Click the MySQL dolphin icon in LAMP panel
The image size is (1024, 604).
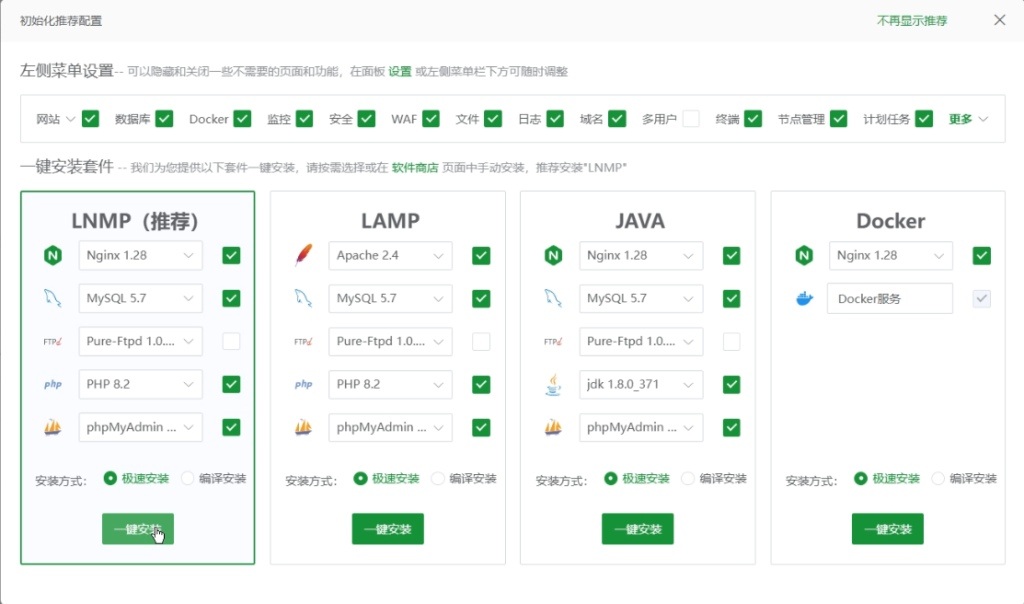click(x=302, y=298)
